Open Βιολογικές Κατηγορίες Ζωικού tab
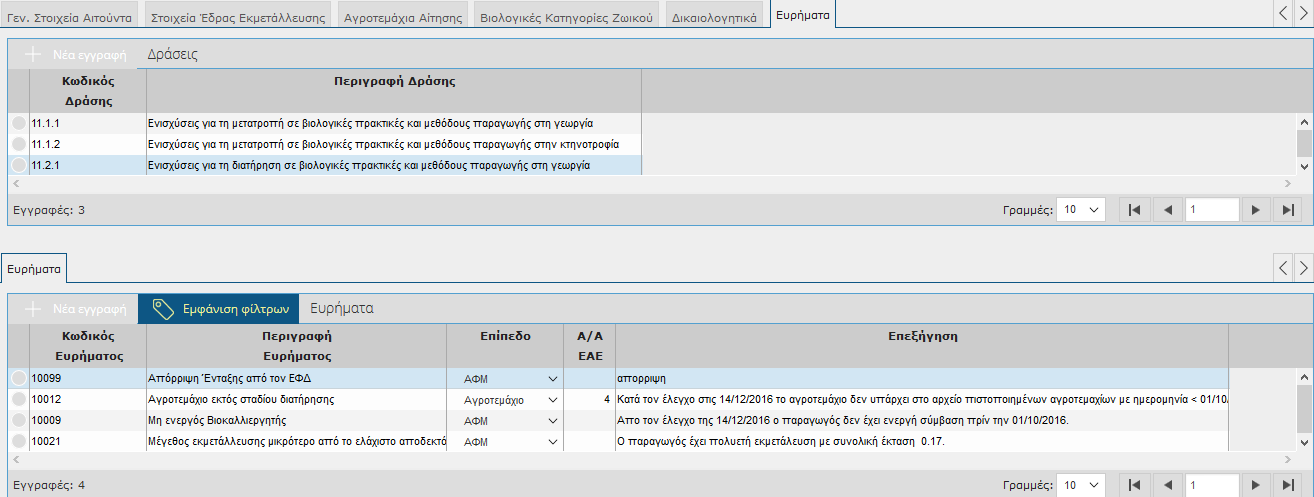Image resolution: width=1314 pixels, height=497 pixels. (566, 17)
